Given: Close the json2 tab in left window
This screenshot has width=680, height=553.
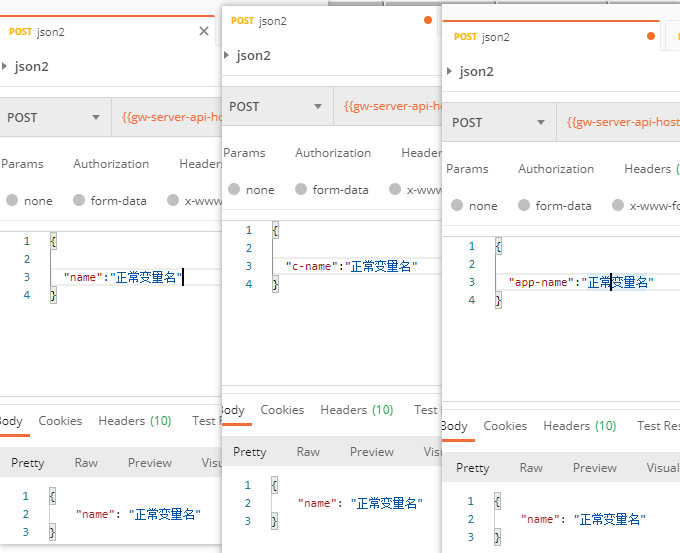Looking at the screenshot, I should 204,31.
